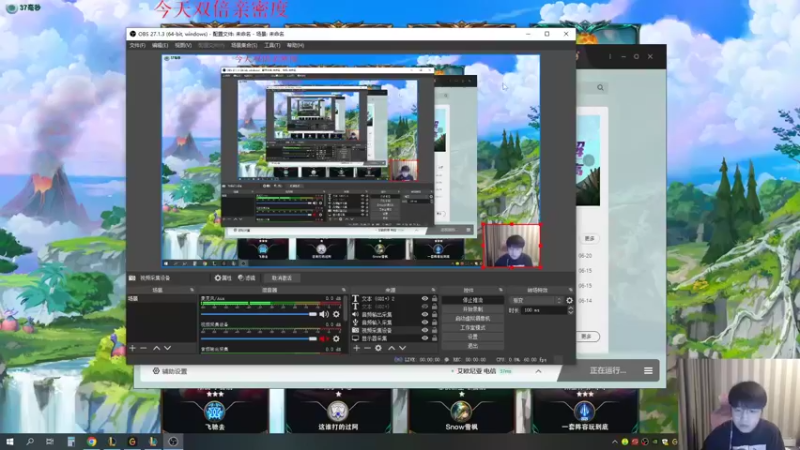
Task: Show the hidden 文本 (GDI+) source
Action: [x=424, y=307]
